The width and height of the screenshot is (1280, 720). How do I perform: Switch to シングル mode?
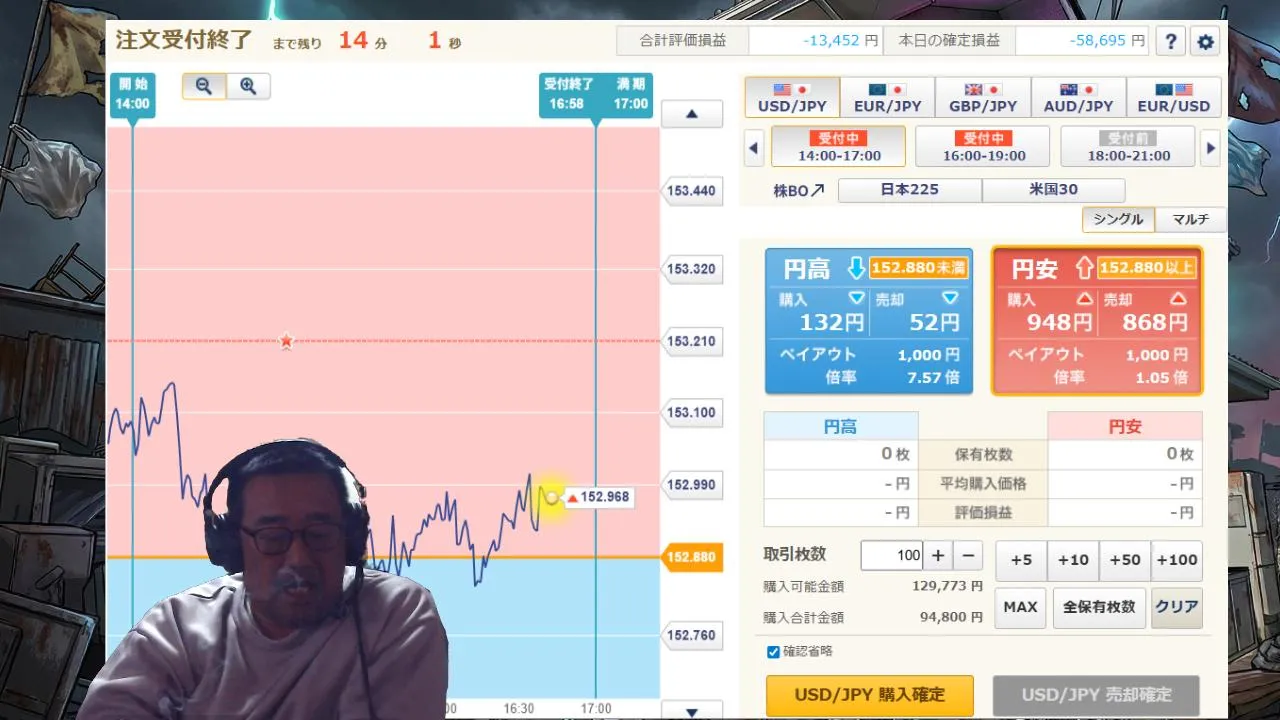(x=1118, y=219)
